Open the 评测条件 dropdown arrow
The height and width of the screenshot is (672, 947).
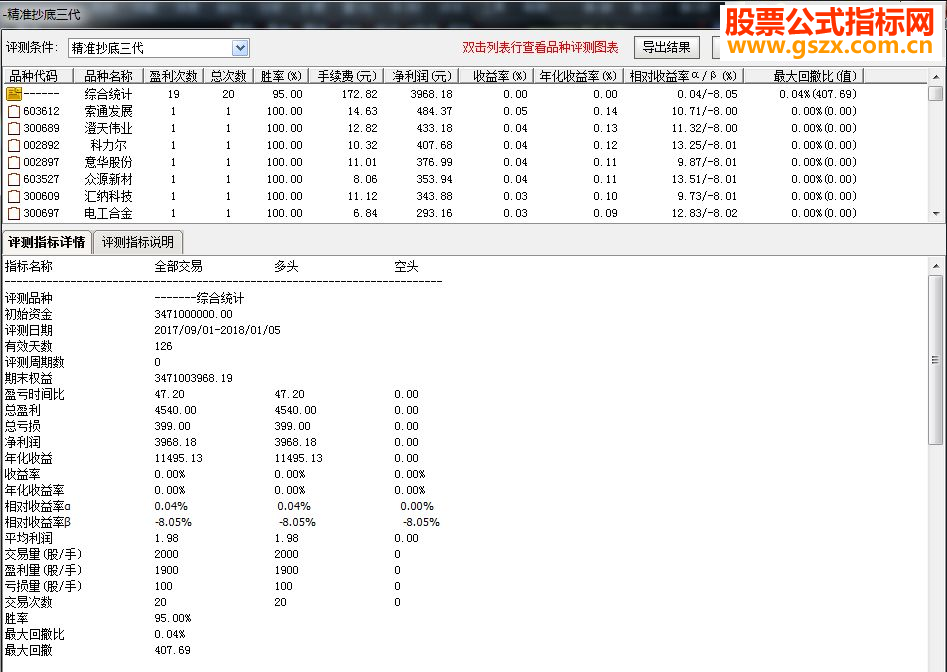240,48
